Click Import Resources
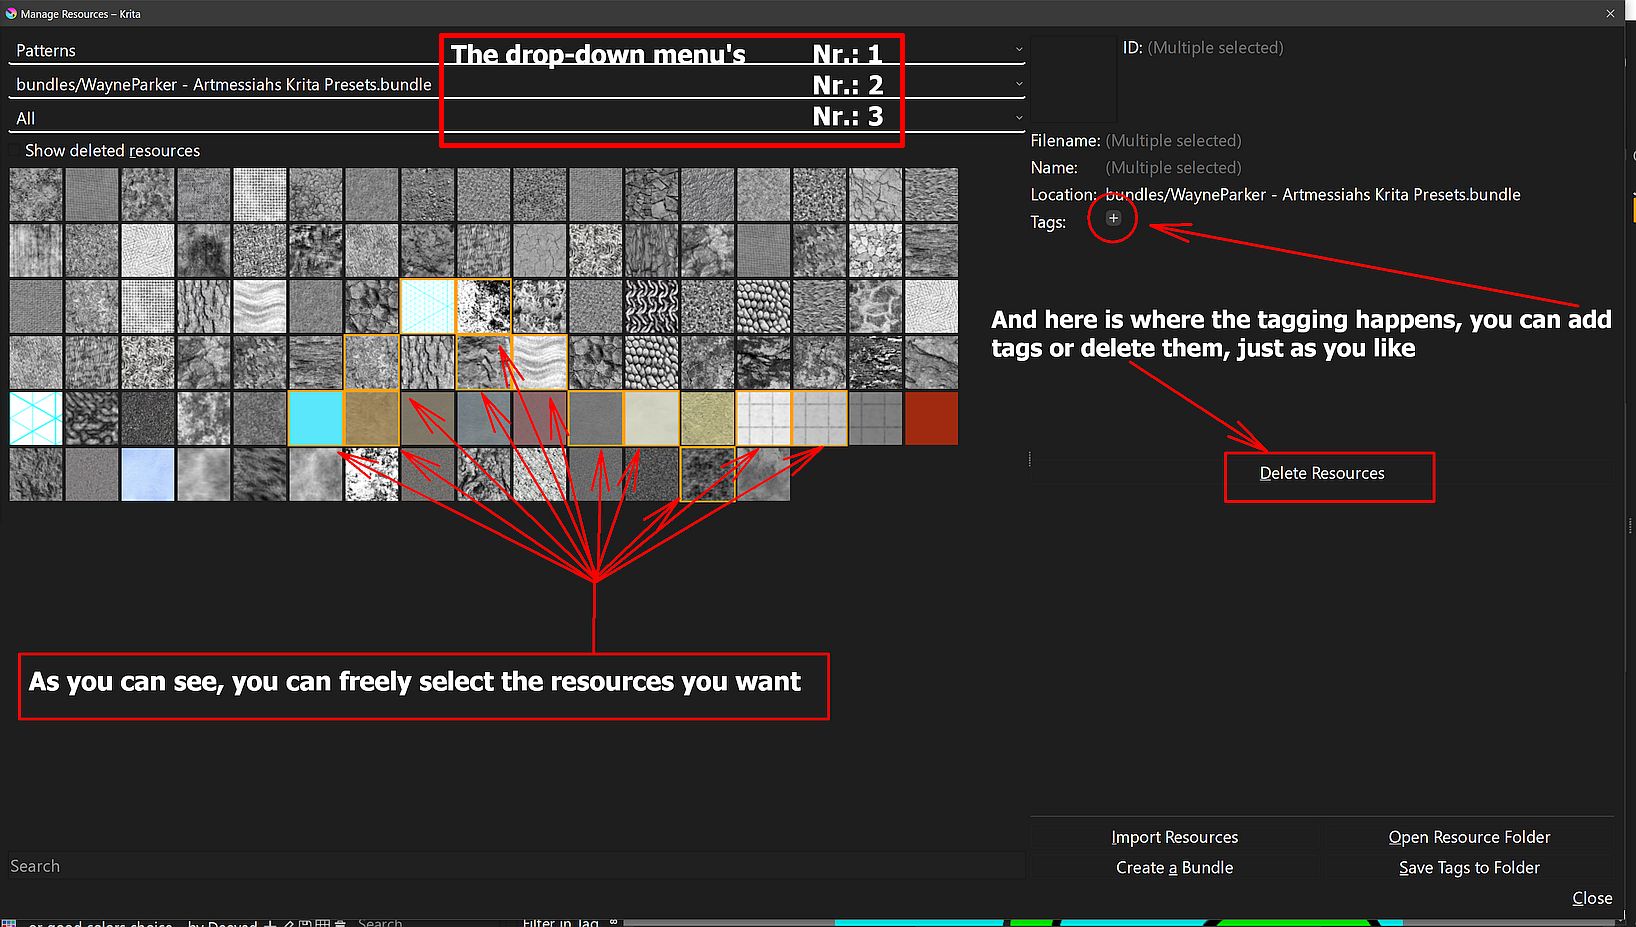 pos(1174,837)
